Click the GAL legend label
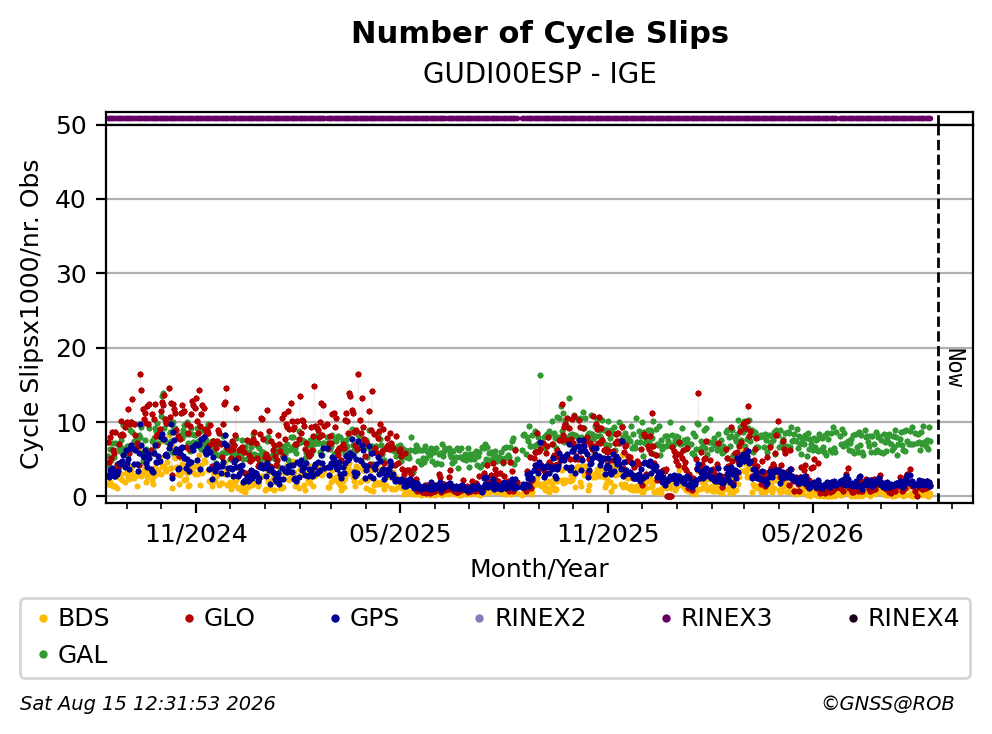992x734 pixels. (x=83, y=654)
